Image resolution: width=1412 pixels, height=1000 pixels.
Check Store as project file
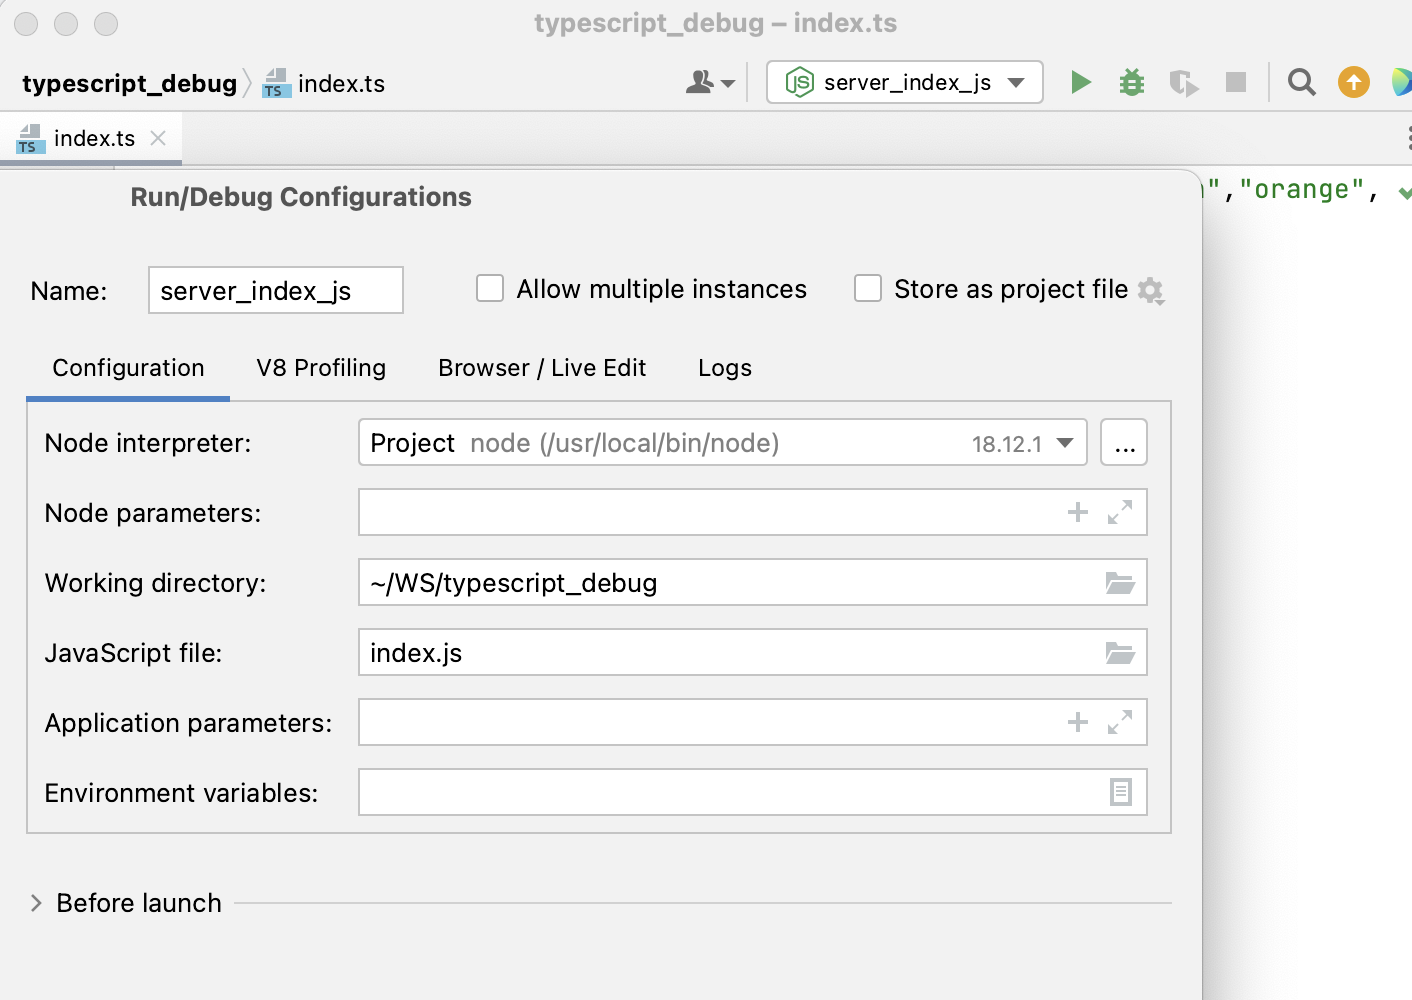point(867,288)
